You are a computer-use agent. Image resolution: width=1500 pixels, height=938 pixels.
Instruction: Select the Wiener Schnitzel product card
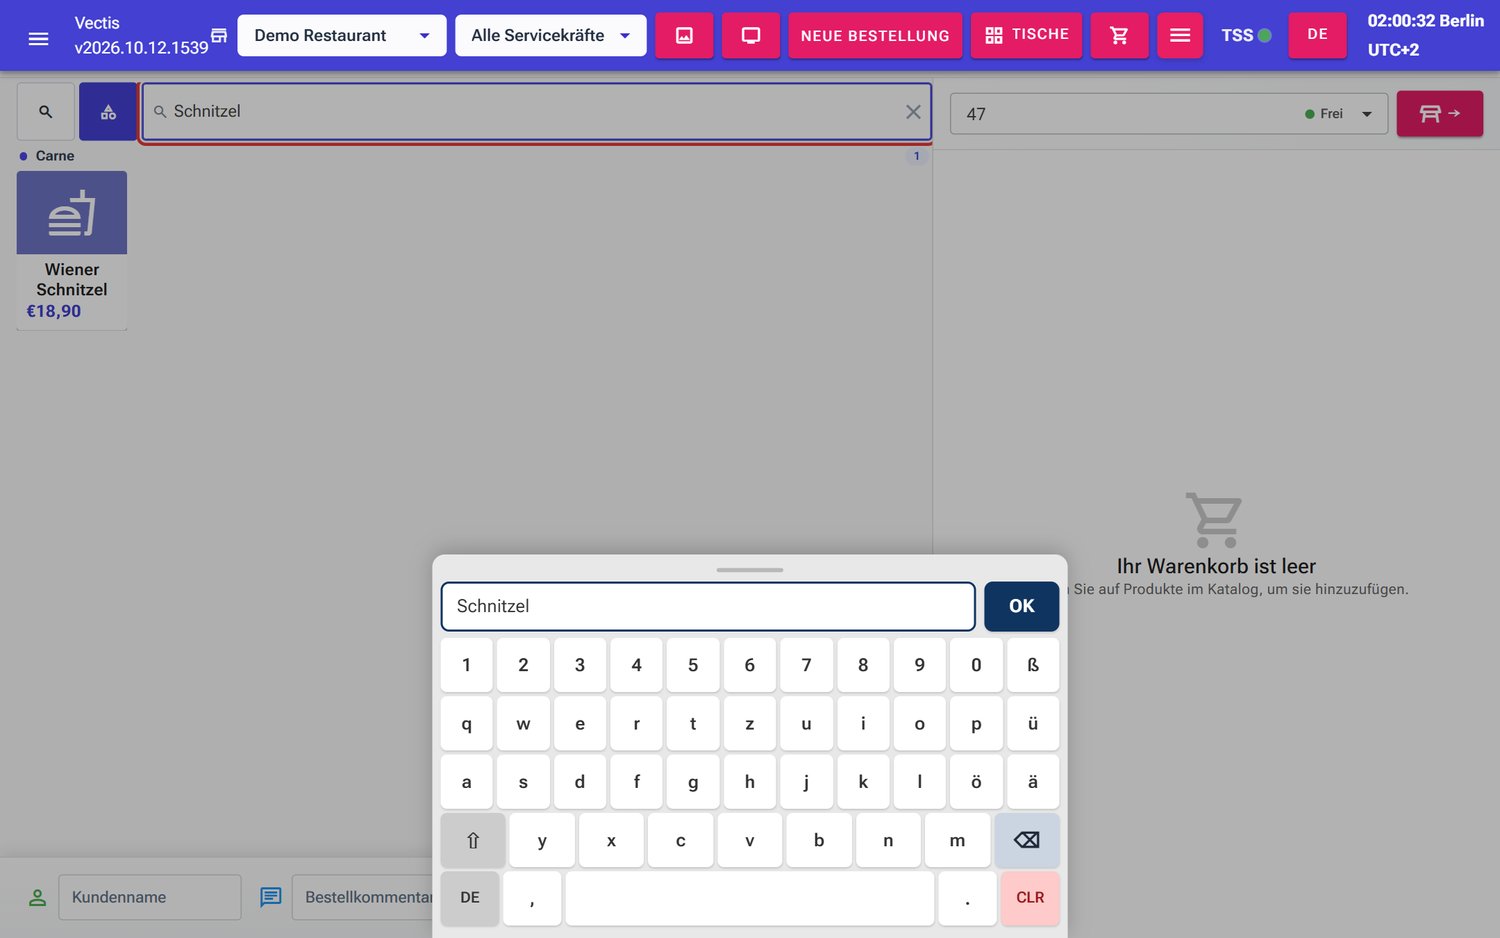(x=72, y=250)
